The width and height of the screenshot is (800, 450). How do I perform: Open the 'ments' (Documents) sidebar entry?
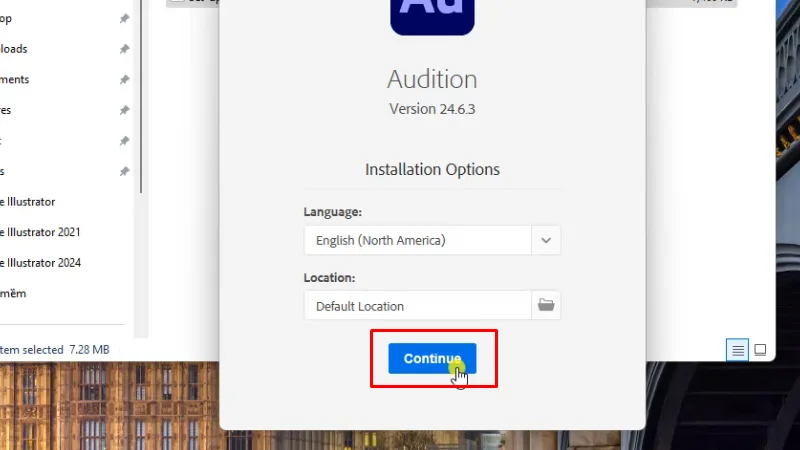15,80
